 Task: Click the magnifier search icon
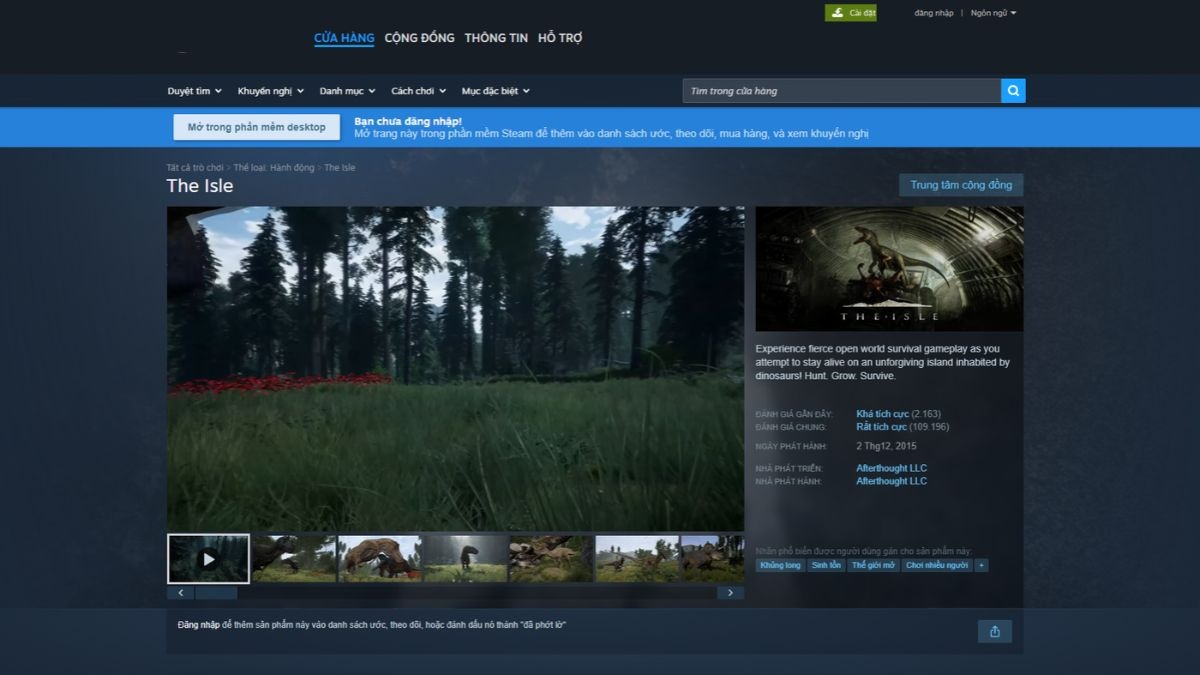(1013, 91)
